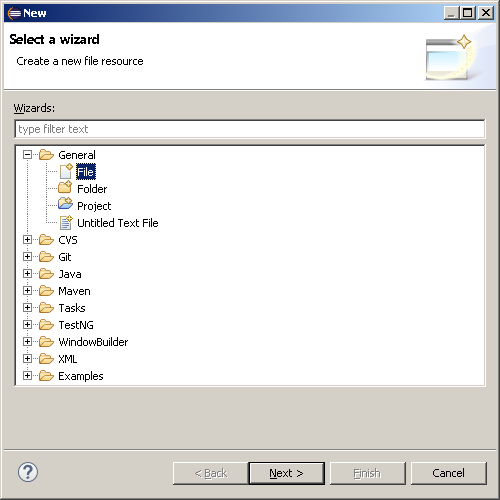Screen dimensions: 500x500
Task: Click the WindowBuilder folder icon
Action: click(46, 342)
